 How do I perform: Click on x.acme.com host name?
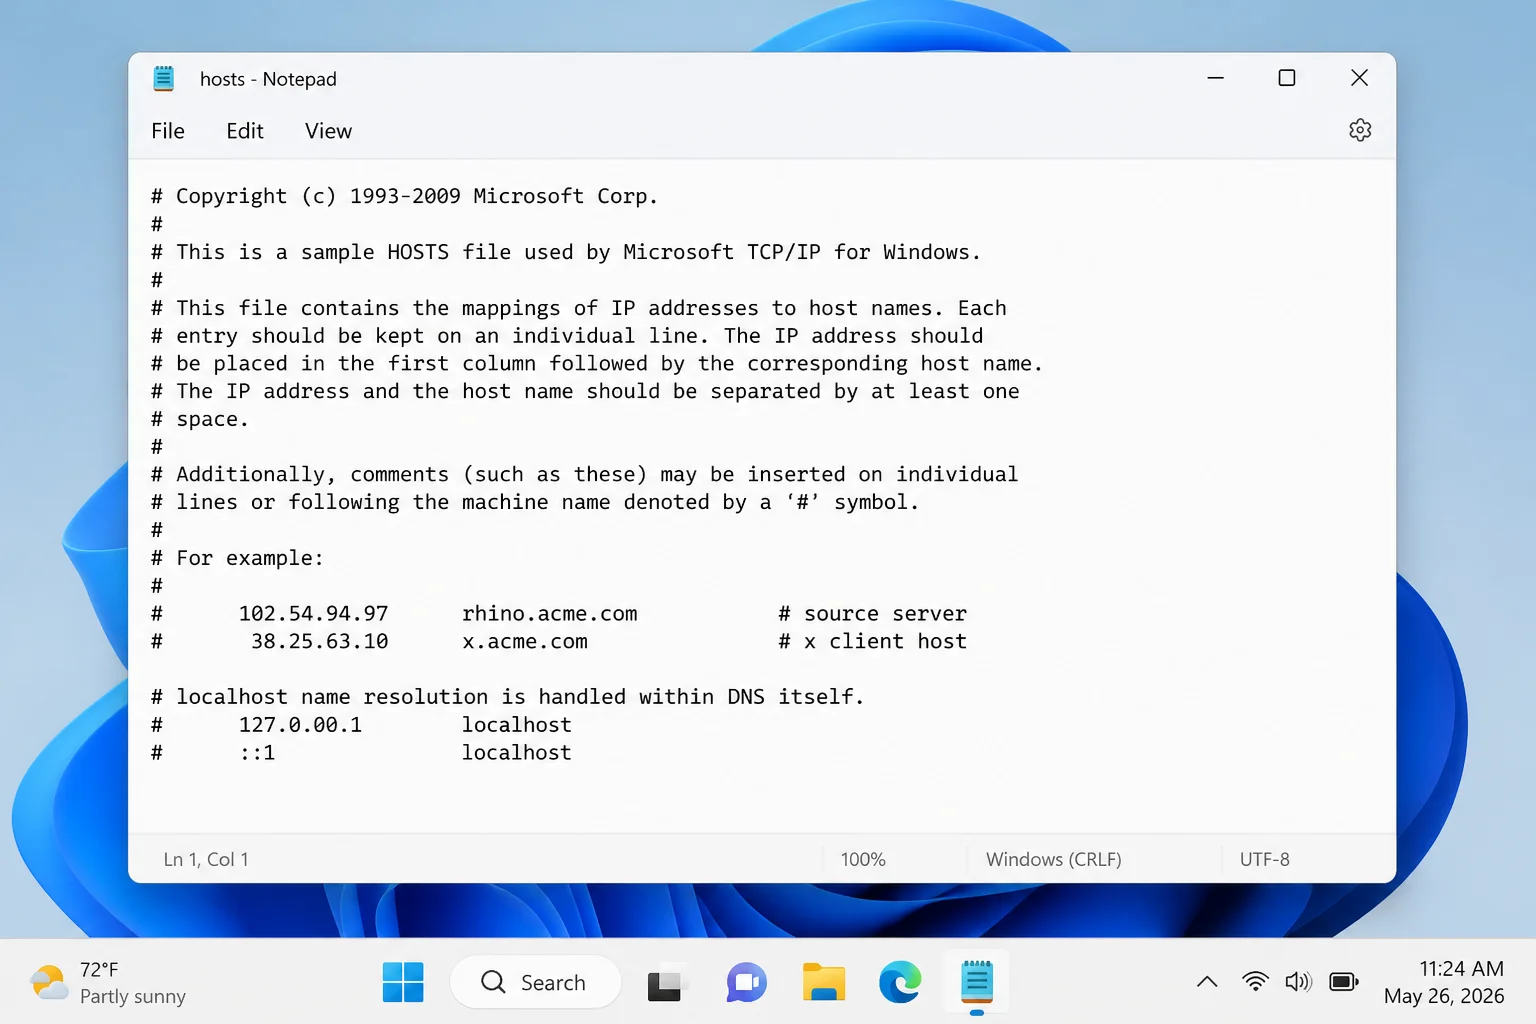(525, 641)
